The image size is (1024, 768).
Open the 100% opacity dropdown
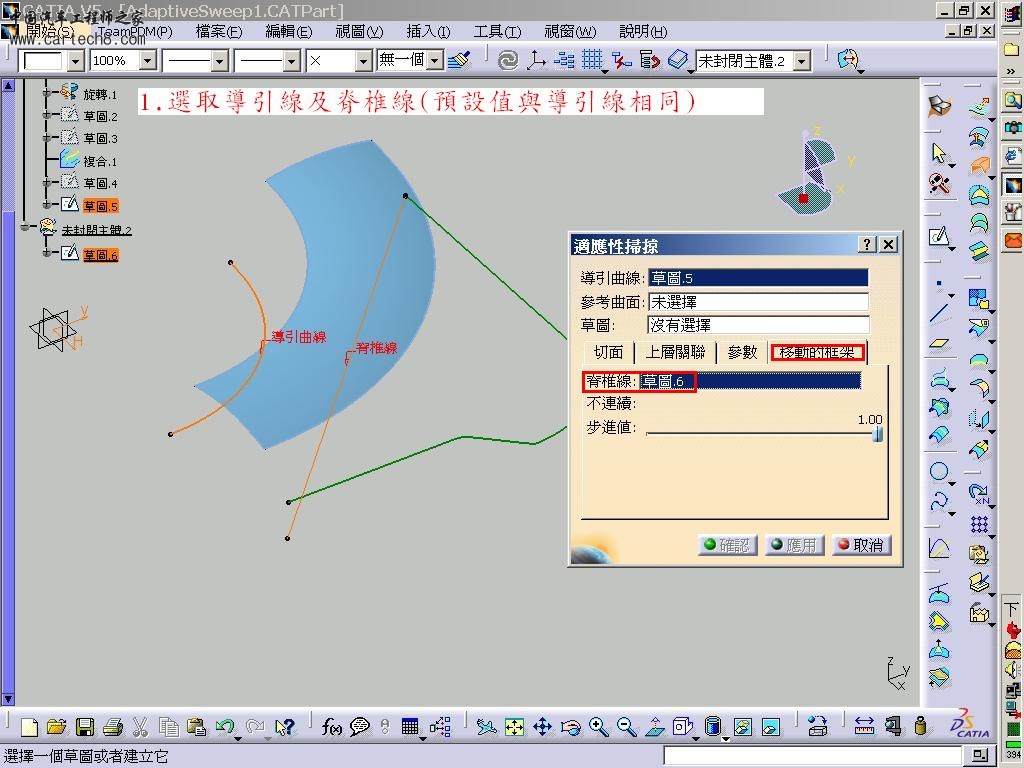148,61
